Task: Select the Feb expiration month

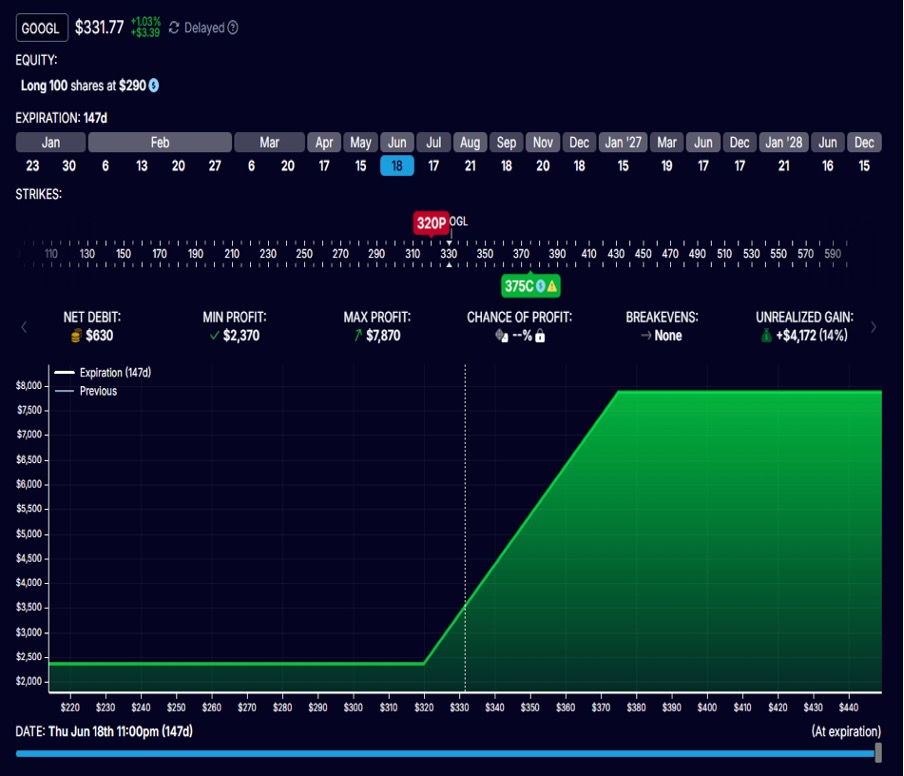Action: (x=160, y=143)
